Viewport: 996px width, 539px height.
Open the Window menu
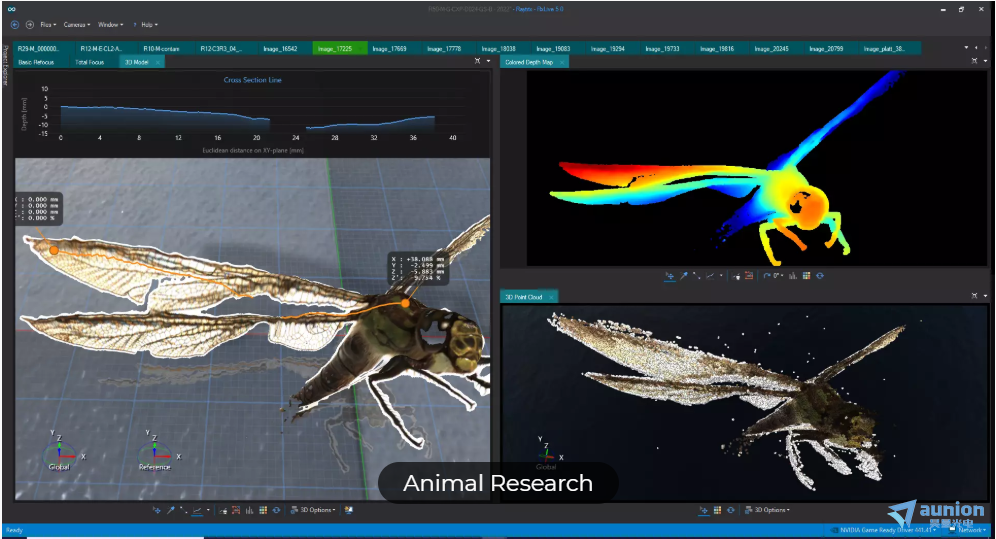click(x=111, y=25)
